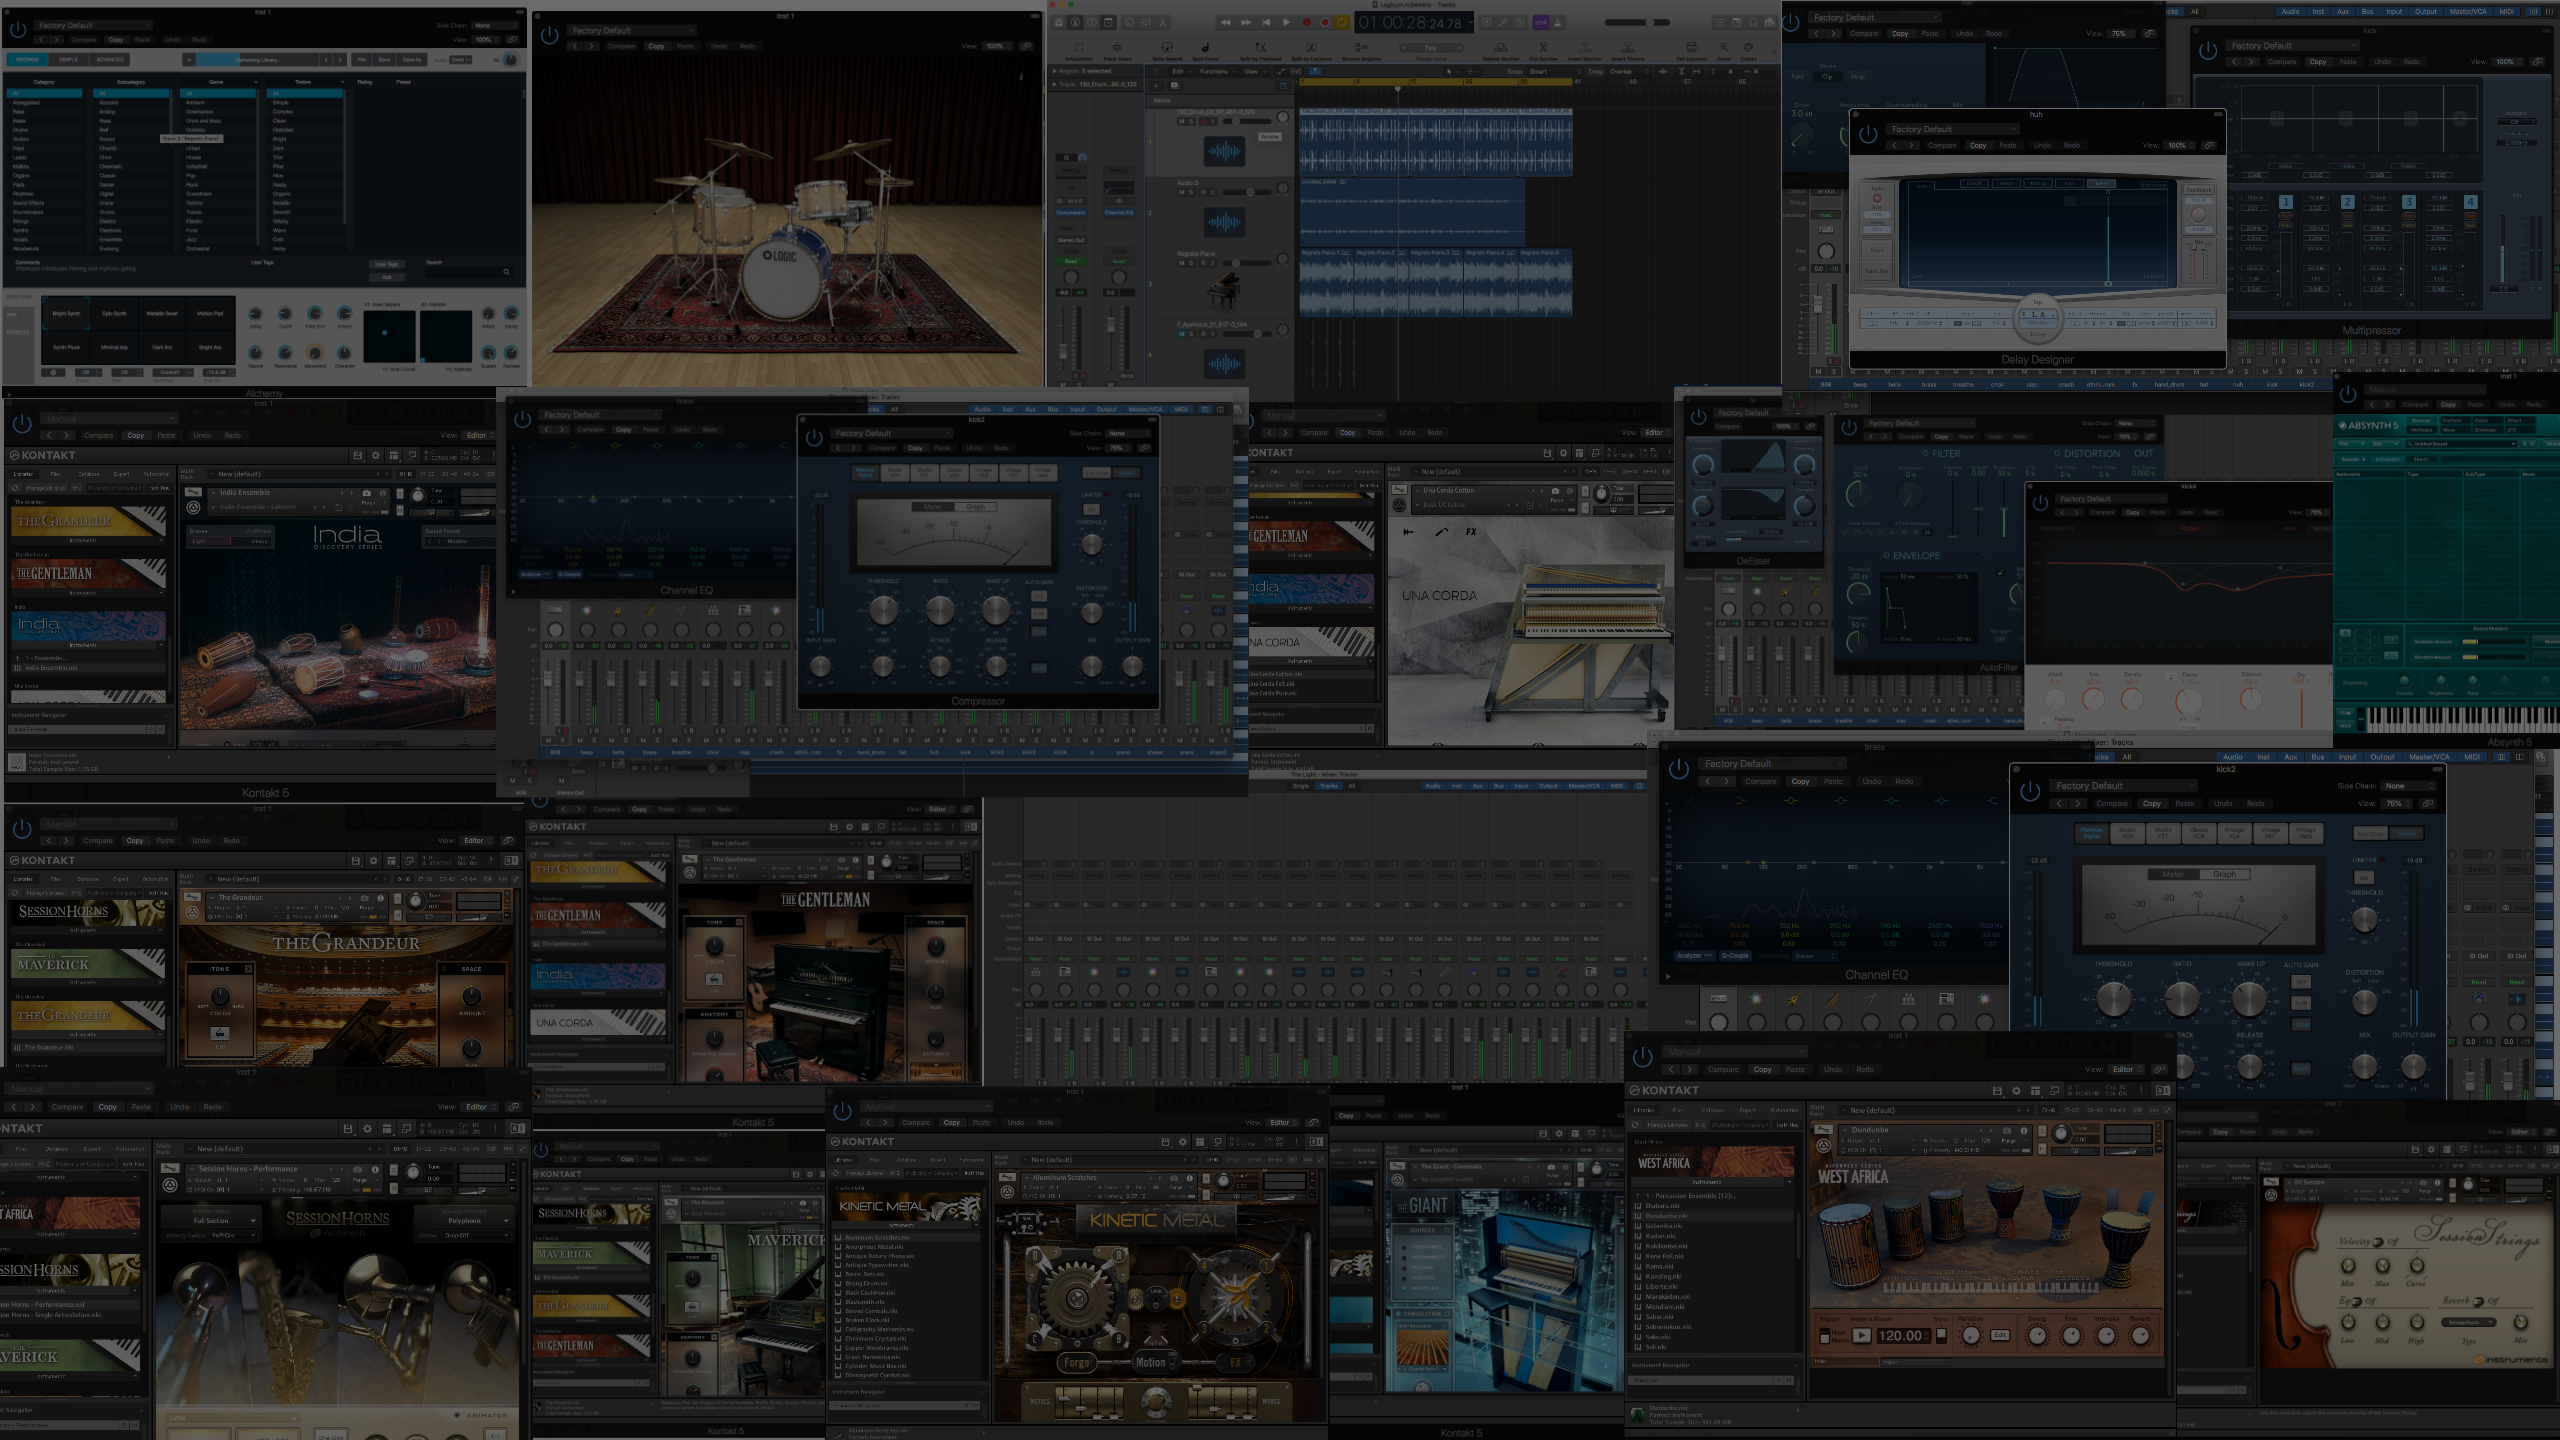This screenshot has height=1440, width=2560.
Task: Toggle the Reverb switch in Session Strings
Action: click(2478, 1301)
